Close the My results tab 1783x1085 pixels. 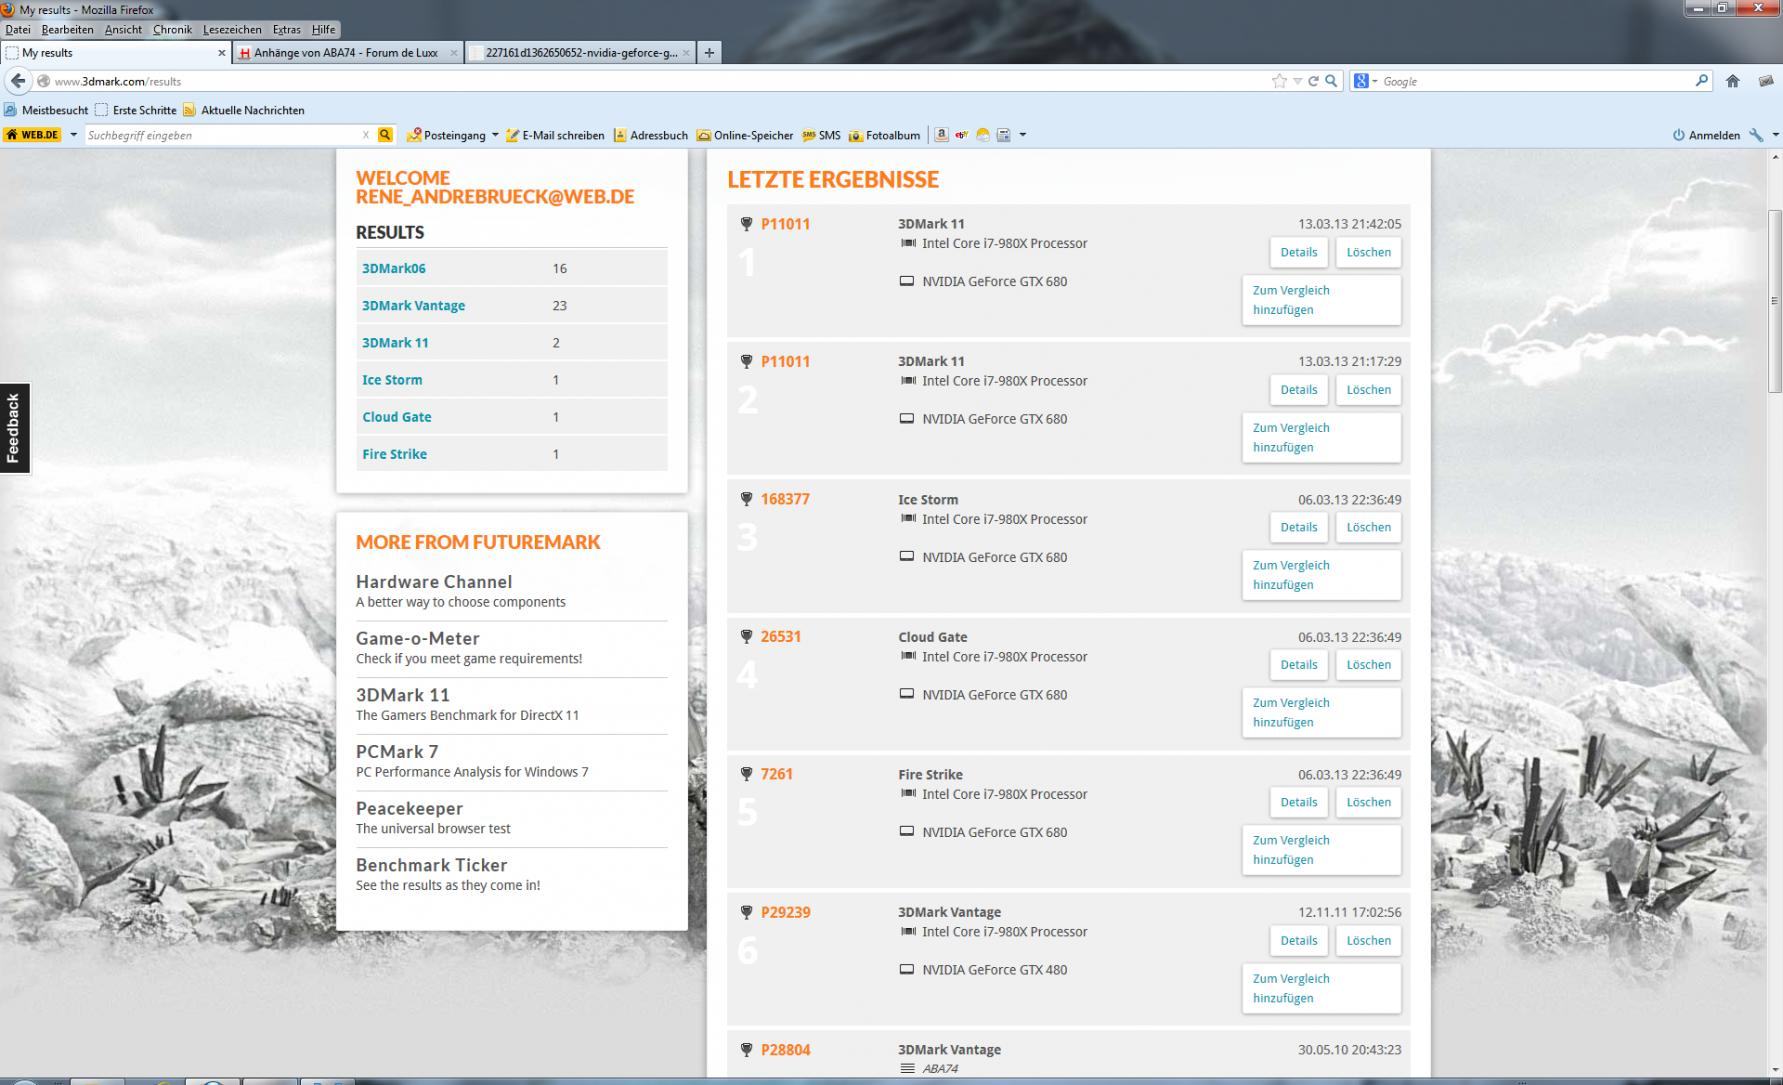[222, 53]
